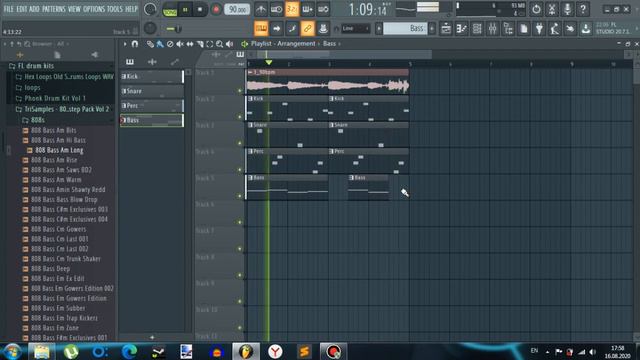Open the ADD menu

(35, 9)
